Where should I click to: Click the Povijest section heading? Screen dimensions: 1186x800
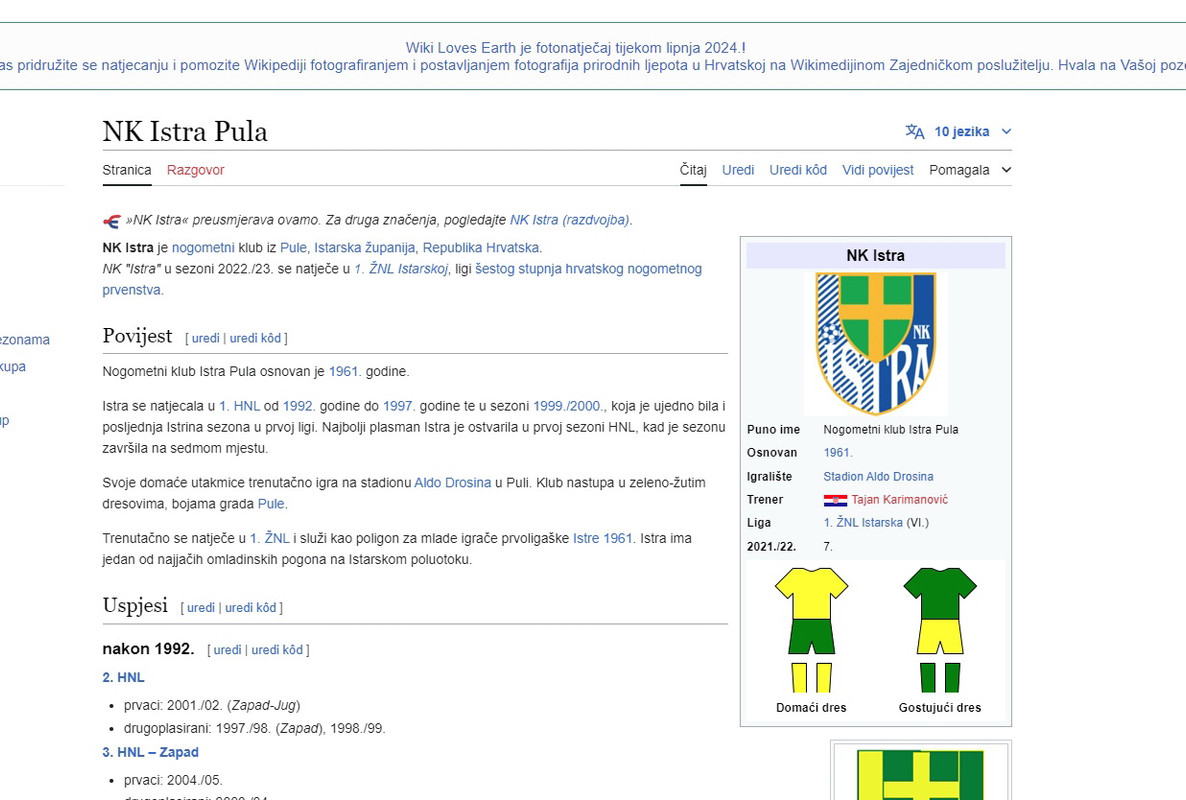click(138, 336)
